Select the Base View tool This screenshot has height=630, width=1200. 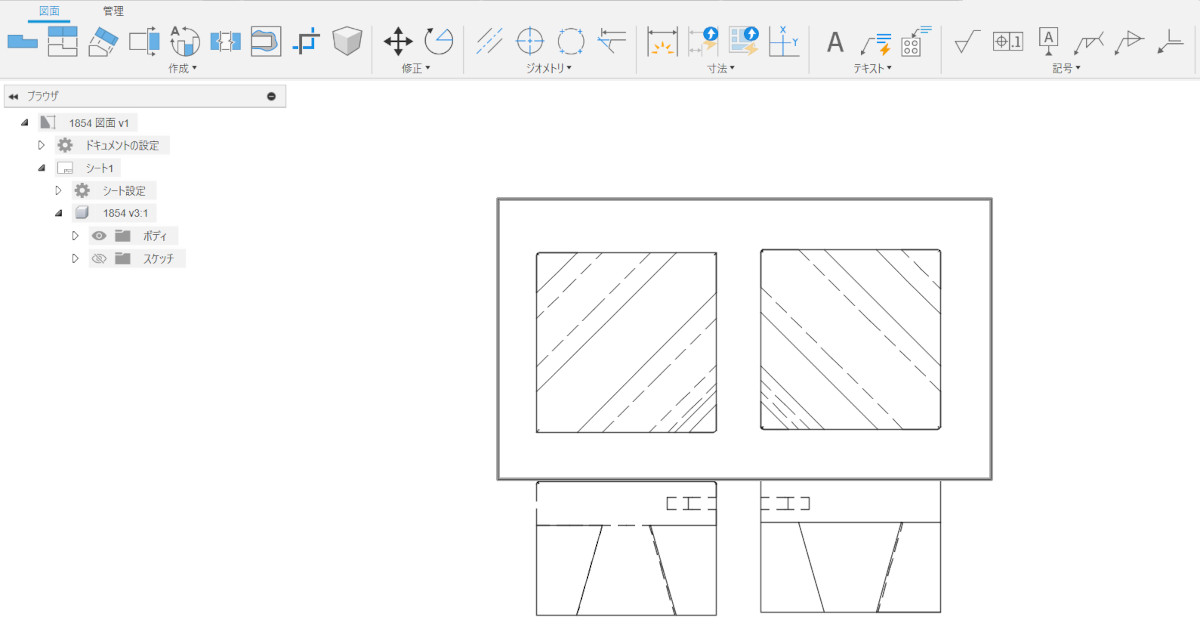(x=22, y=41)
